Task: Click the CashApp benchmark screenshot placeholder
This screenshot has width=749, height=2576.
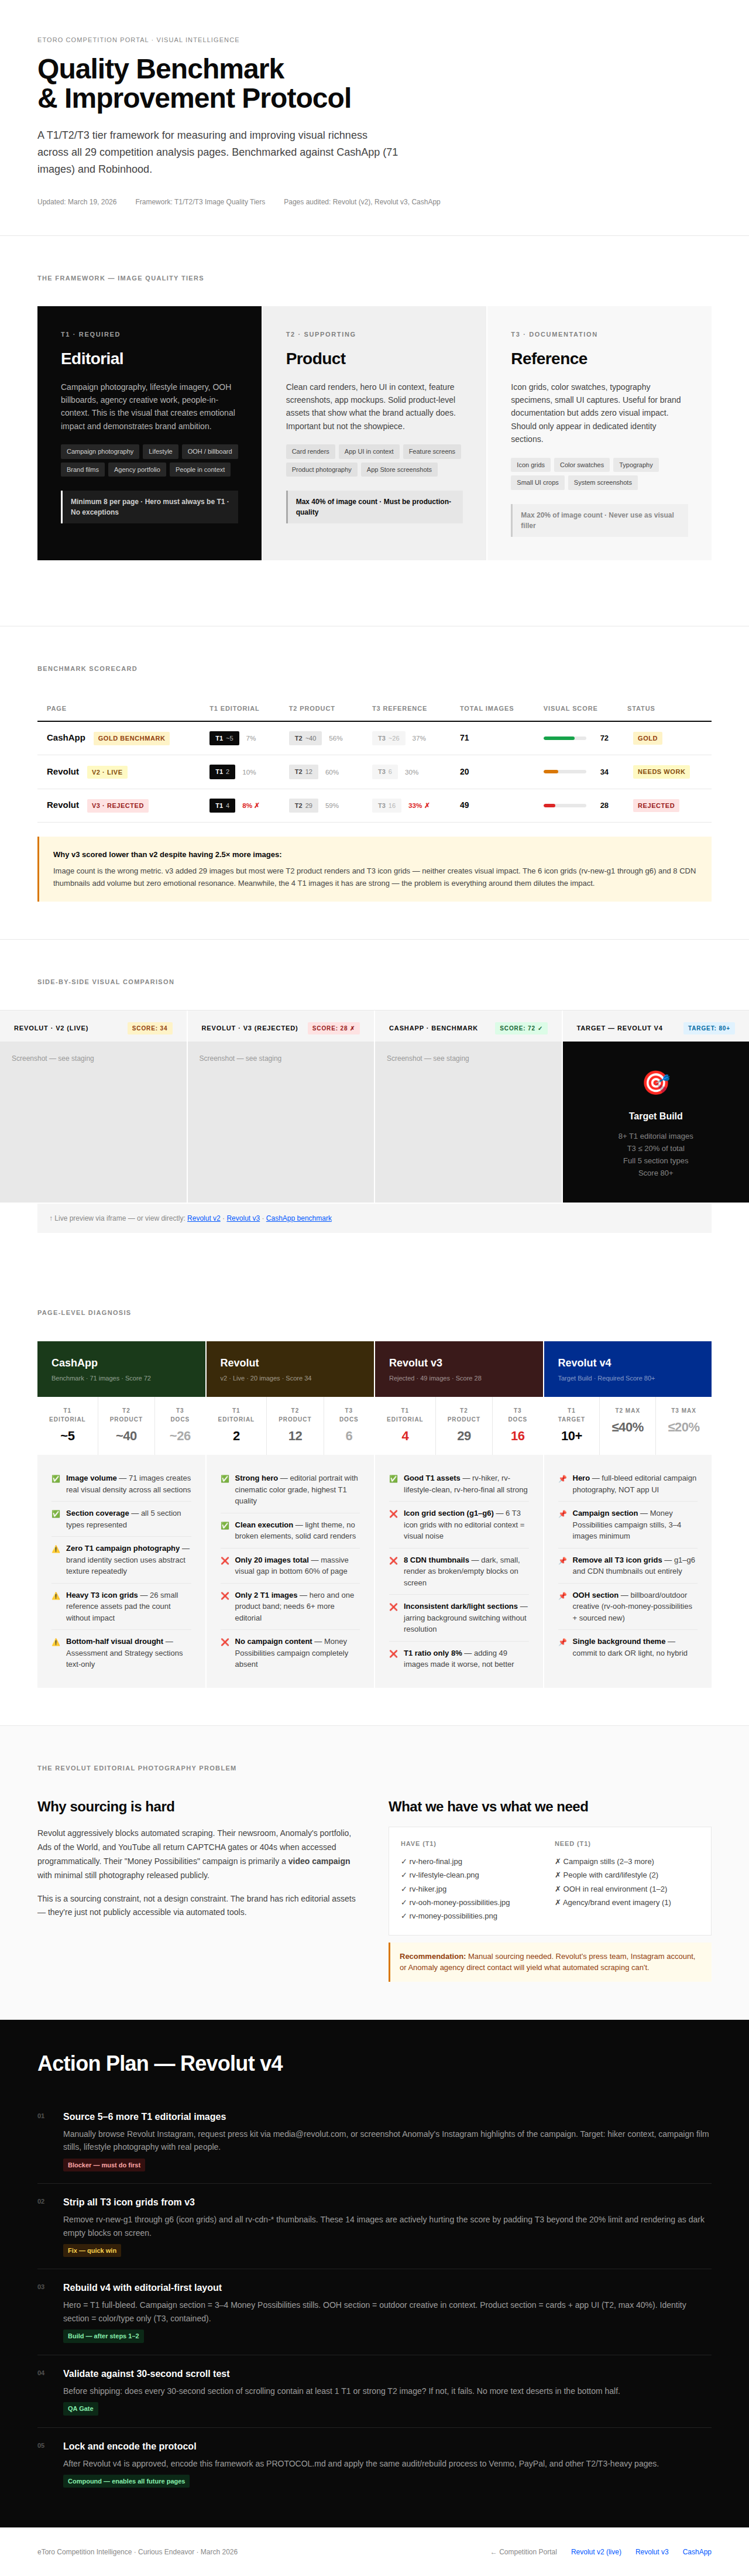Action: [x=468, y=1122]
